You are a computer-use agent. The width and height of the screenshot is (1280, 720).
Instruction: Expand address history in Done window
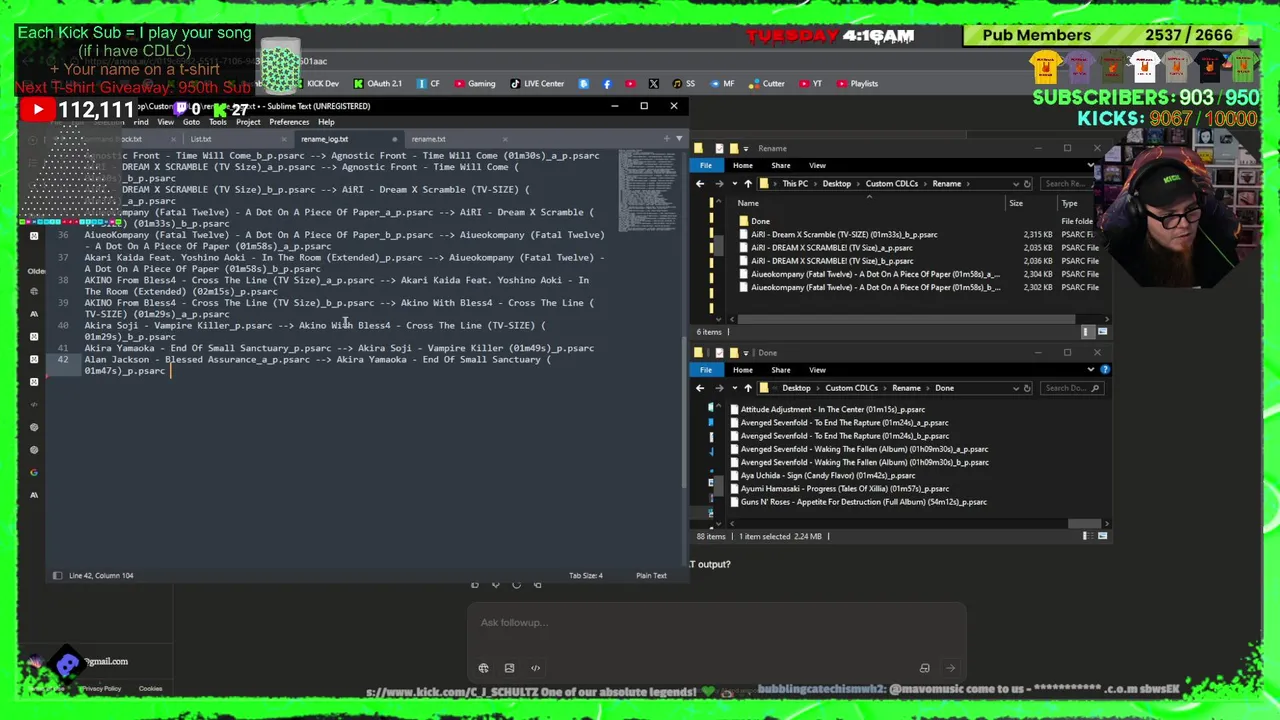point(1015,388)
